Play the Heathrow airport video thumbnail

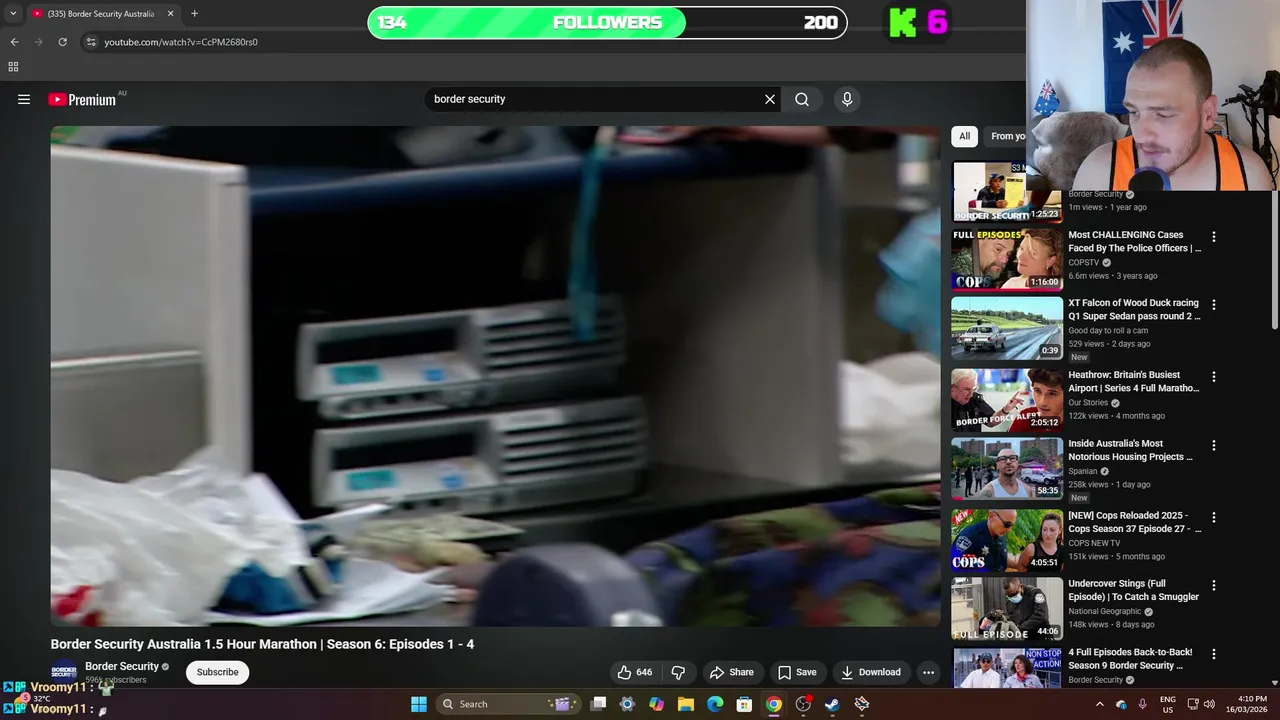[x=1007, y=400]
